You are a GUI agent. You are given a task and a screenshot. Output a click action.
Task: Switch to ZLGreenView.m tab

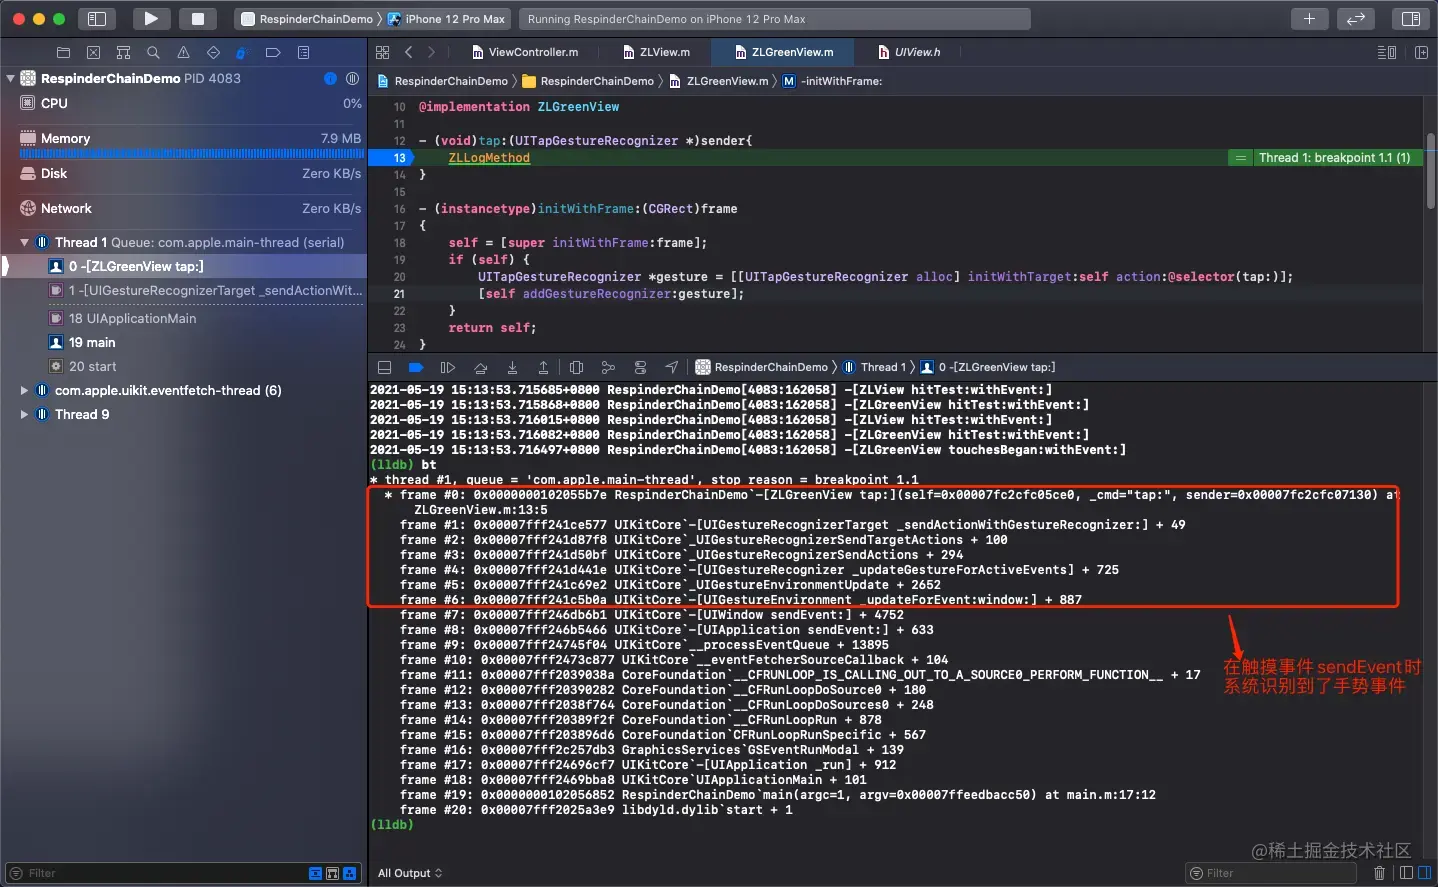[784, 52]
